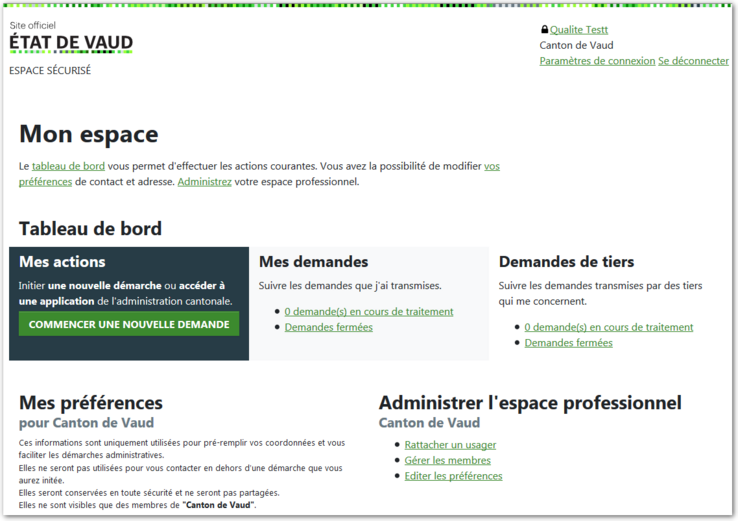Log out with Se déconnecter
The height and width of the screenshot is (521, 738).
[x=693, y=61]
